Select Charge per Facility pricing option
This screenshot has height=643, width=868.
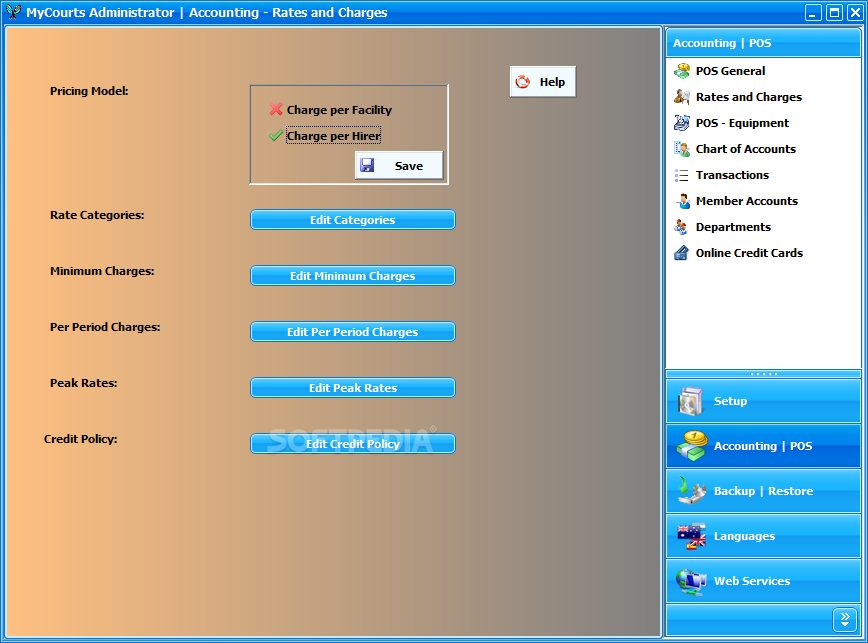coord(331,110)
